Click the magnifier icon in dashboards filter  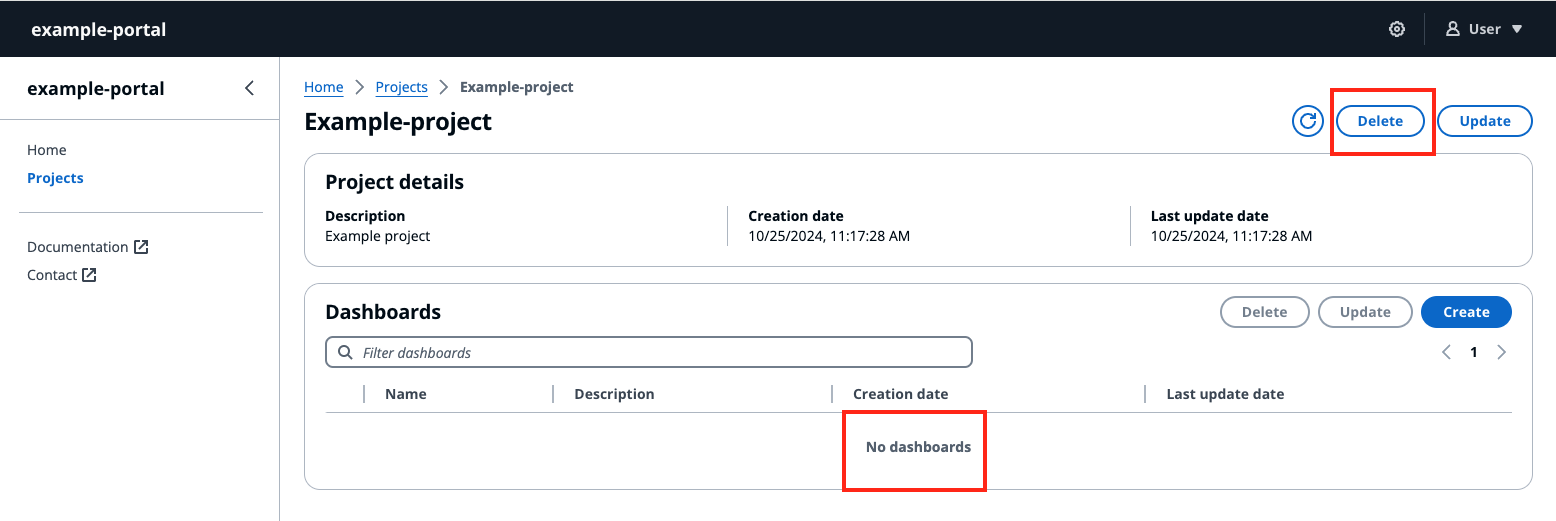tap(346, 352)
